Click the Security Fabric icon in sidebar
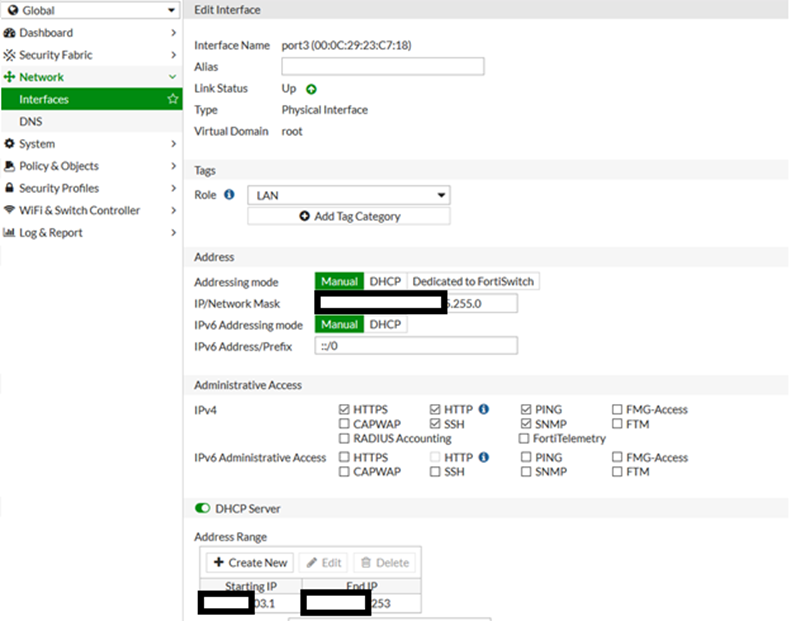Screen dimensions: 796x621 pos(10,55)
